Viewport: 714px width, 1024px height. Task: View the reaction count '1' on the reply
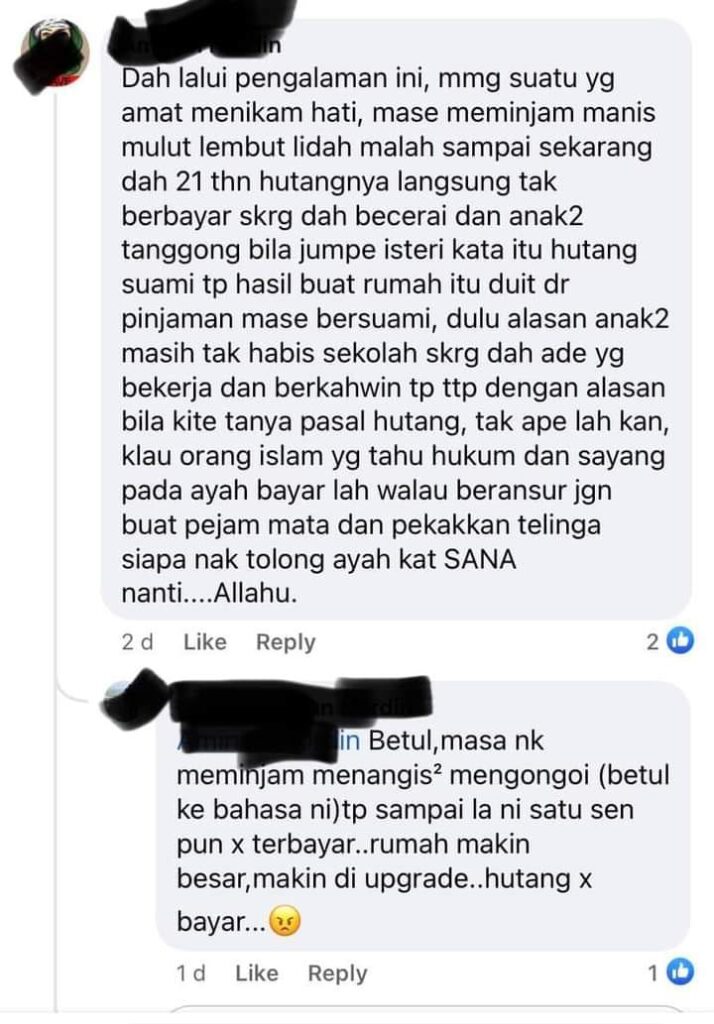(x=653, y=974)
